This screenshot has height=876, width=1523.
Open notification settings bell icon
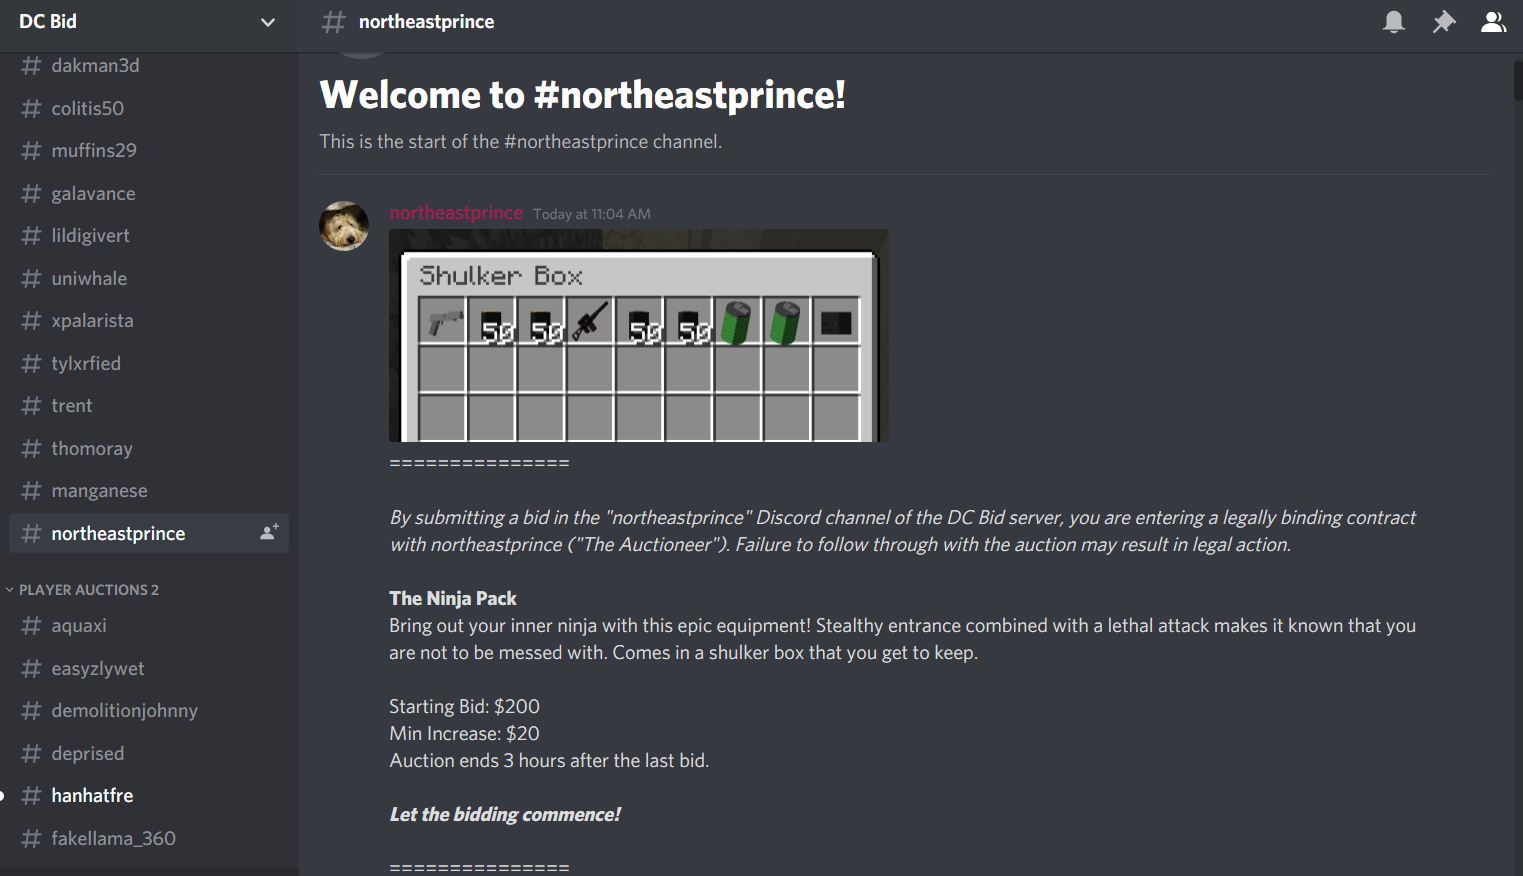(x=1393, y=22)
